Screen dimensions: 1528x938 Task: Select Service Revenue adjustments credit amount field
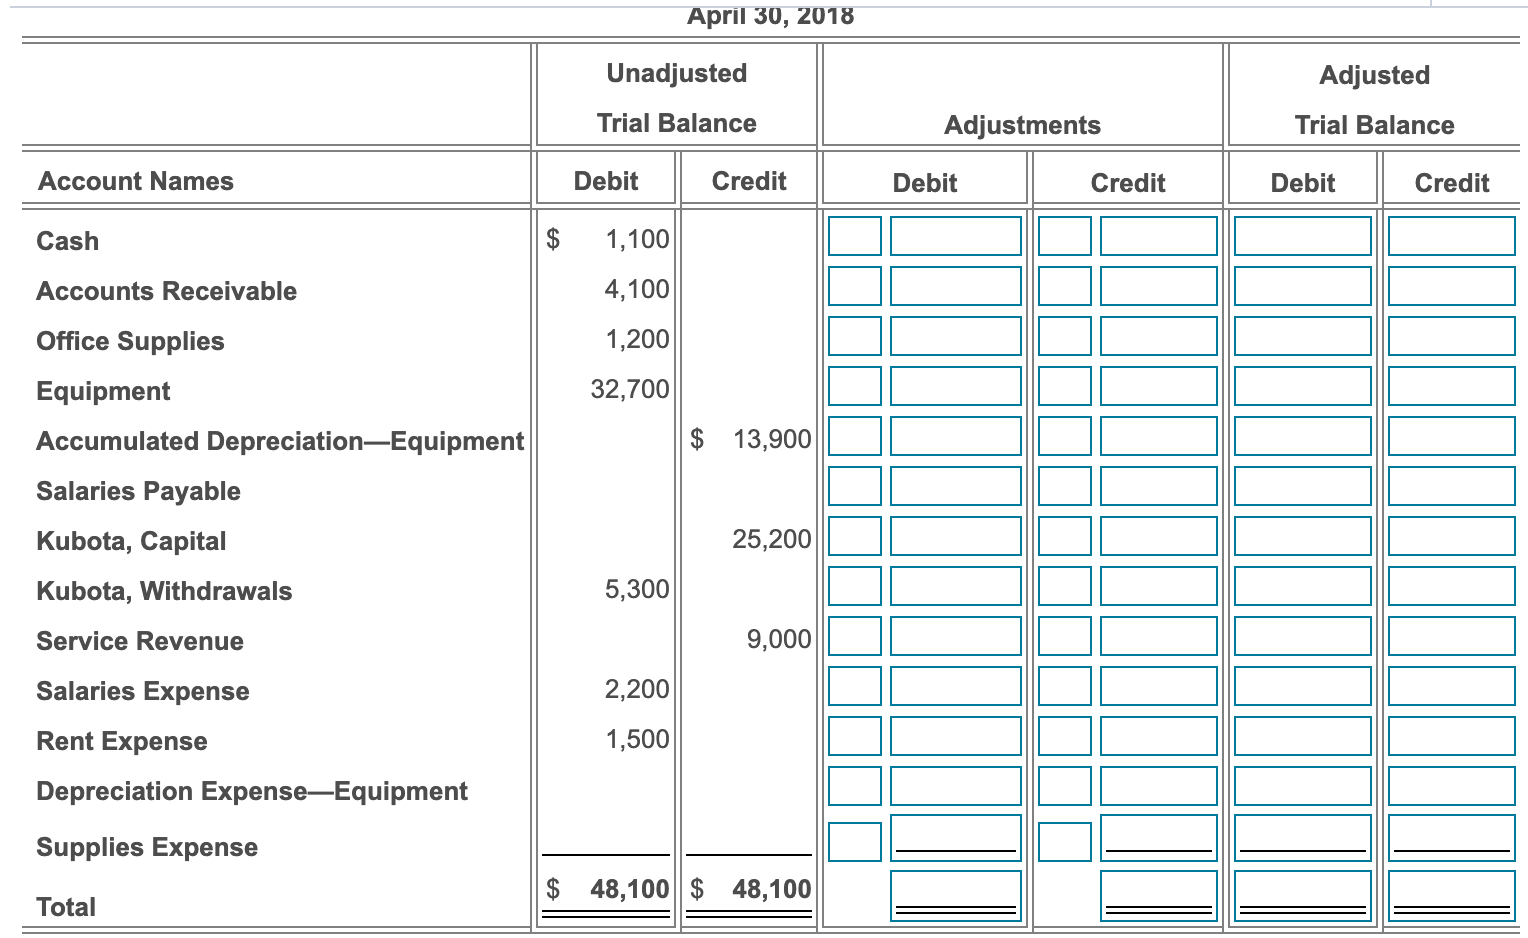(x=1159, y=636)
